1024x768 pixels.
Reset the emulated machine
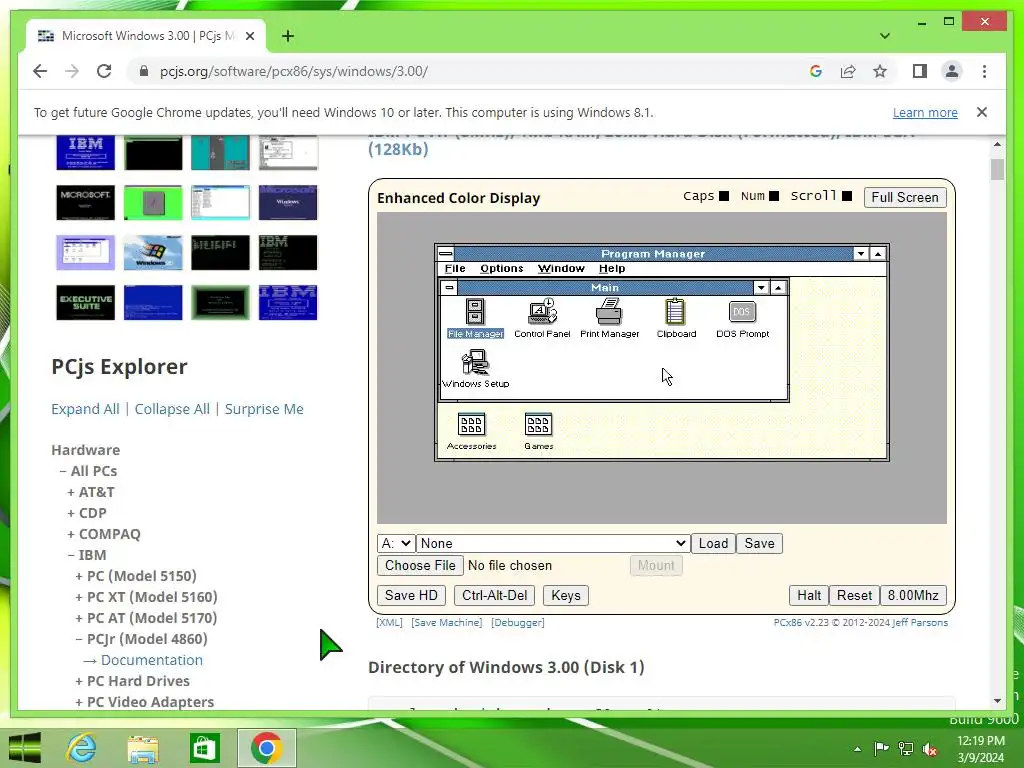tap(854, 596)
